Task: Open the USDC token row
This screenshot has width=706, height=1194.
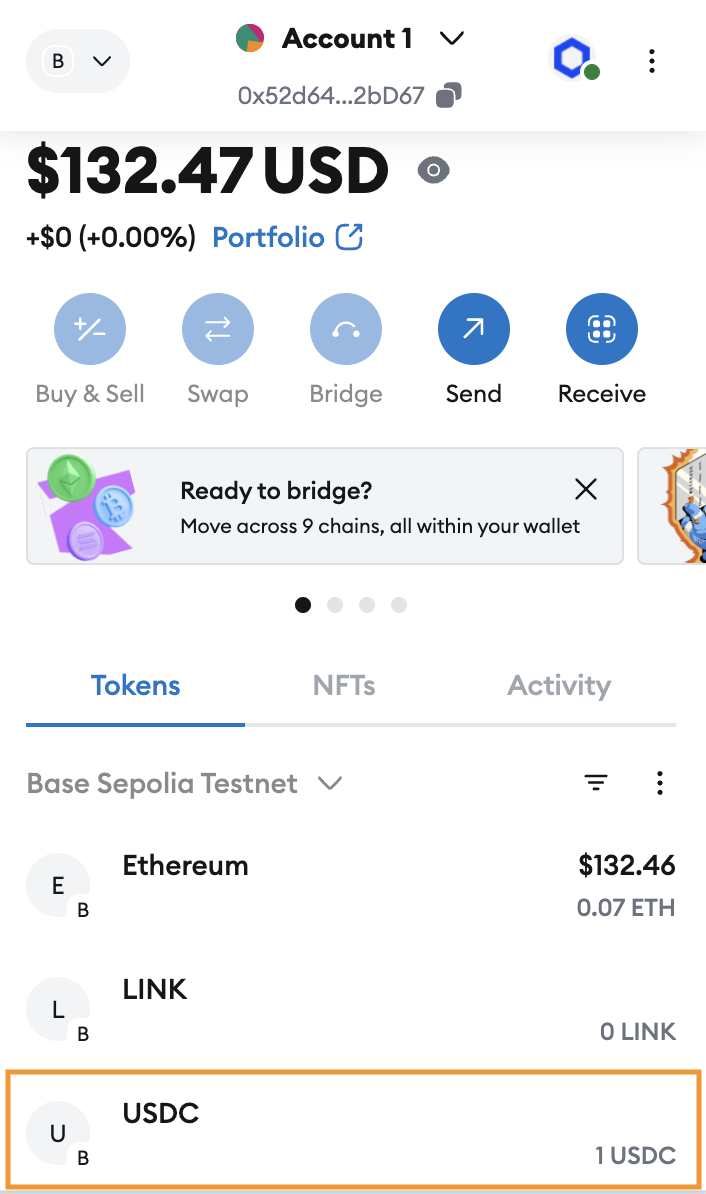Action: (x=353, y=1132)
